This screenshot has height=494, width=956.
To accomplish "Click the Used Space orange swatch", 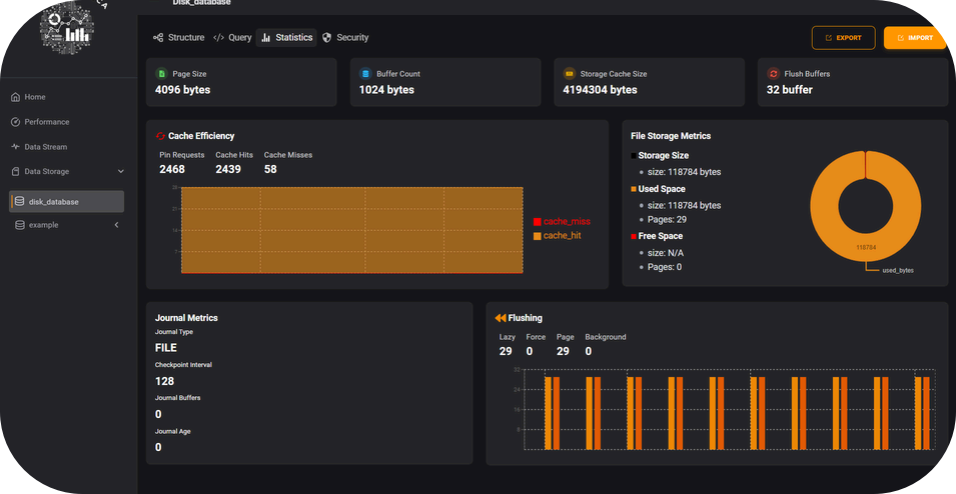I will pos(633,189).
